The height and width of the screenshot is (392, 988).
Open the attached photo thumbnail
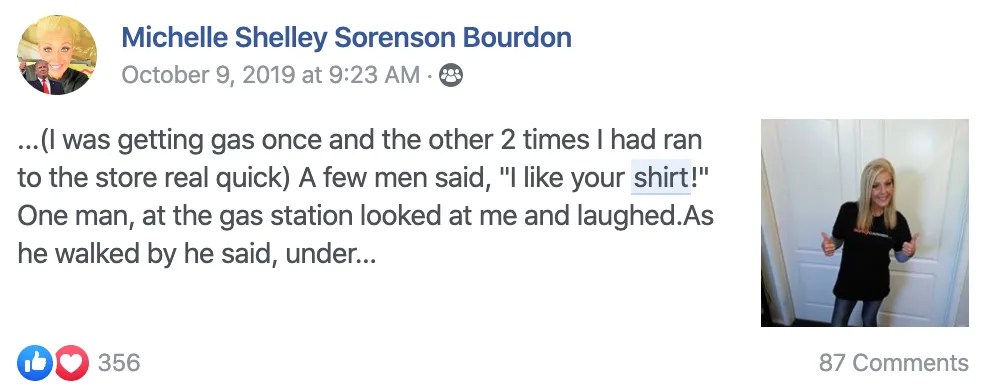pyautogui.click(x=864, y=223)
